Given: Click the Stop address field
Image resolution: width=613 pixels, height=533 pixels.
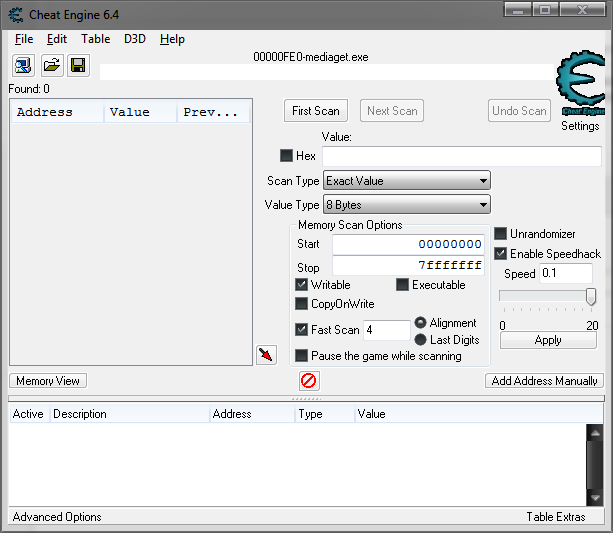Looking at the screenshot, I should point(408,266).
